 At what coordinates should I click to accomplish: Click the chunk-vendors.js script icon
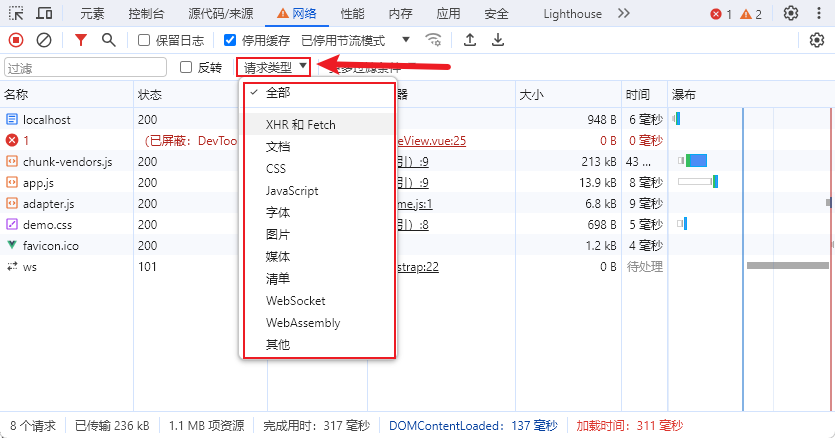pos(12,161)
